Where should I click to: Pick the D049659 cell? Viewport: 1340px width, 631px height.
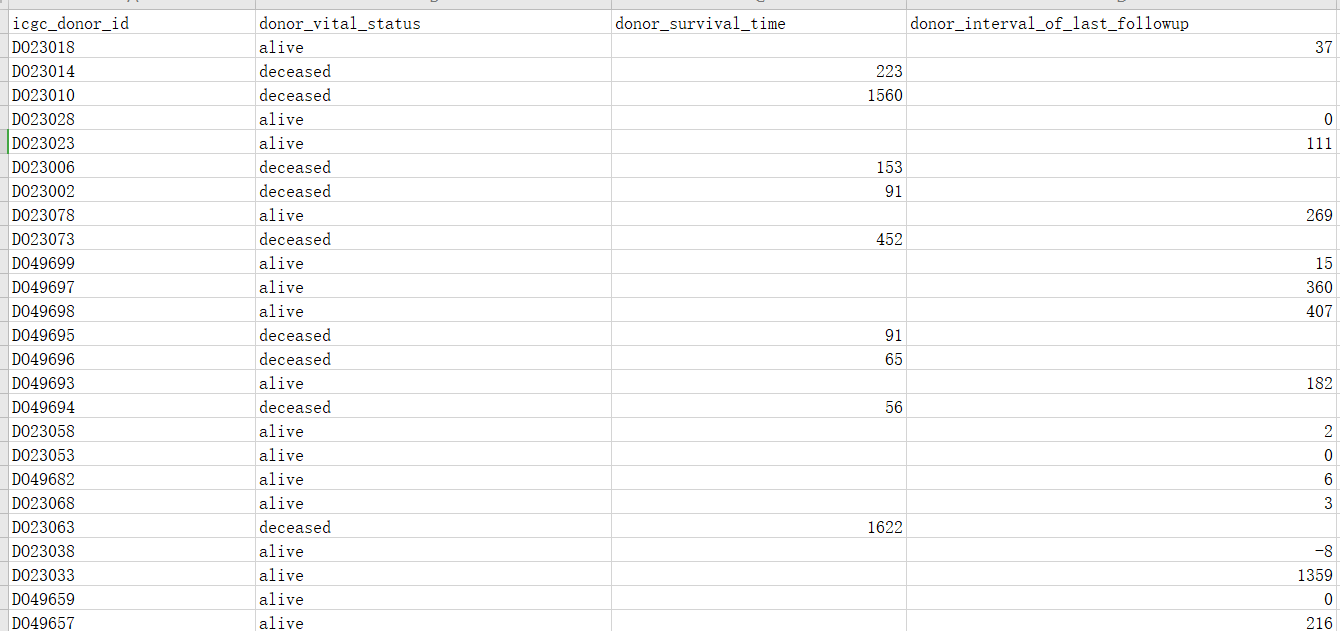pyautogui.click(x=131, y=599)
